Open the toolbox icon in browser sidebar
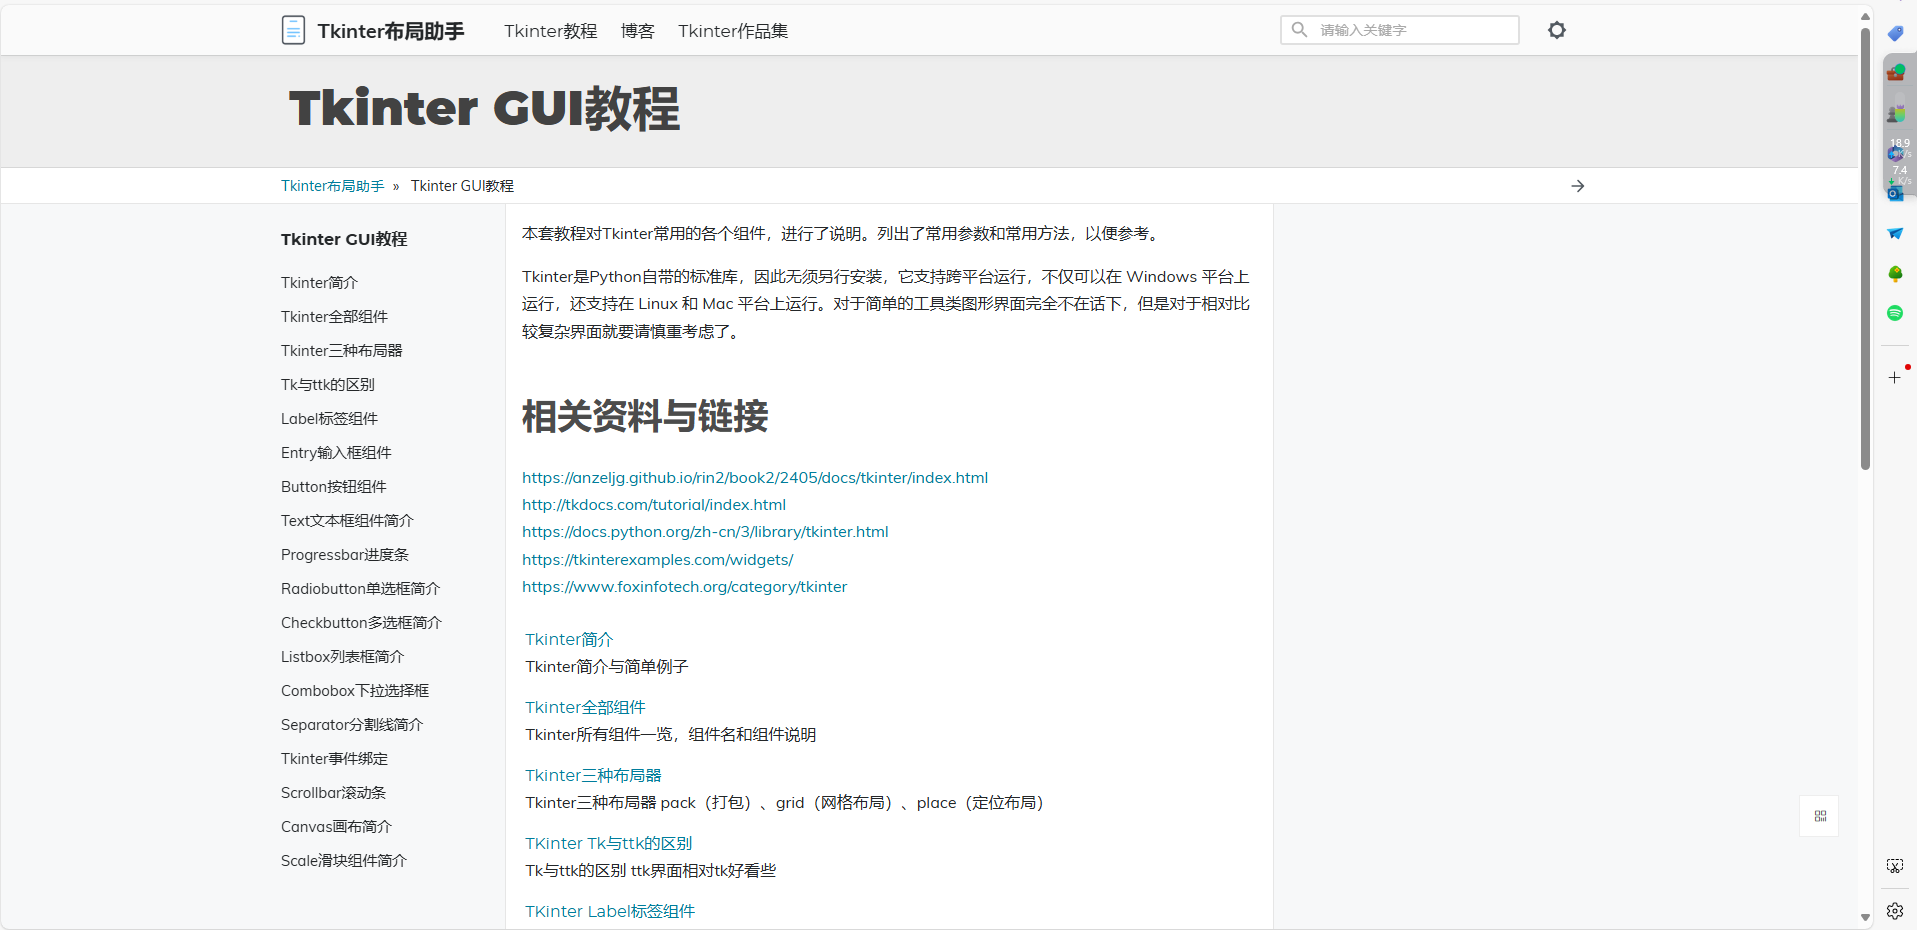Image resolution: width=1917 pixels, height=930 pixels. click(1895, 73)
